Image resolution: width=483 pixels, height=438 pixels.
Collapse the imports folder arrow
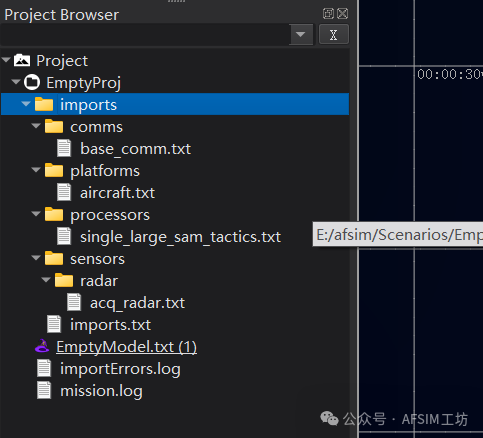pos(26,104)
